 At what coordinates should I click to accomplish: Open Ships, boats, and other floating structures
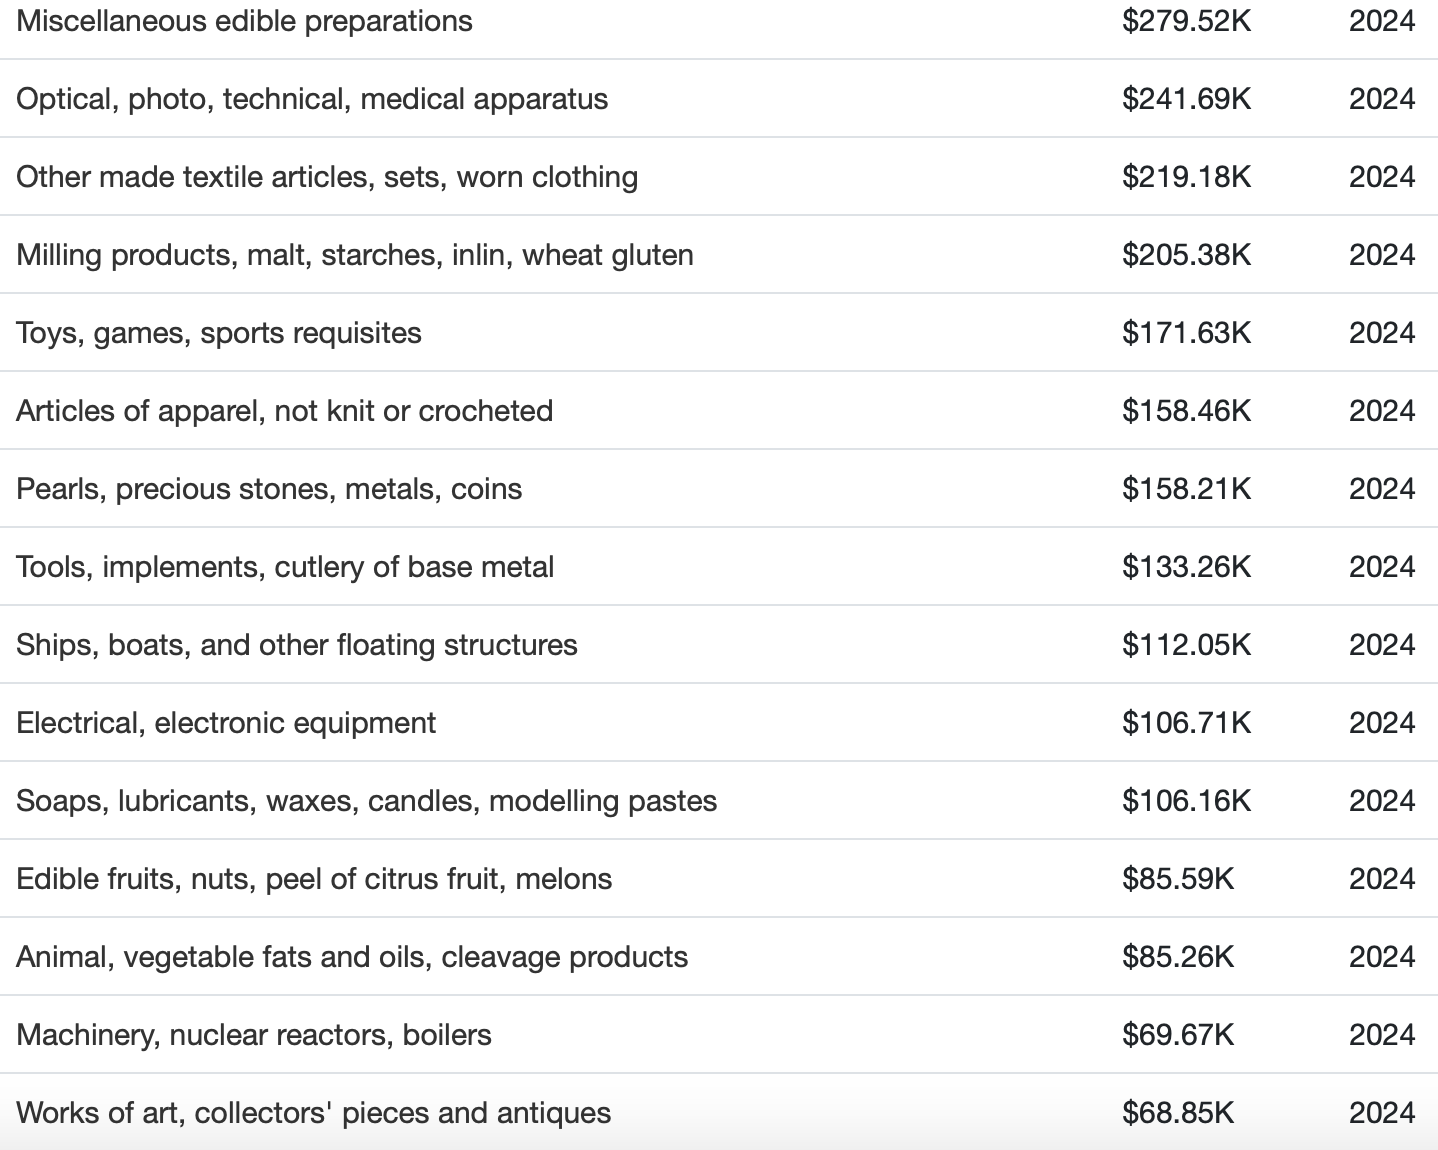[x=297, y=645]
